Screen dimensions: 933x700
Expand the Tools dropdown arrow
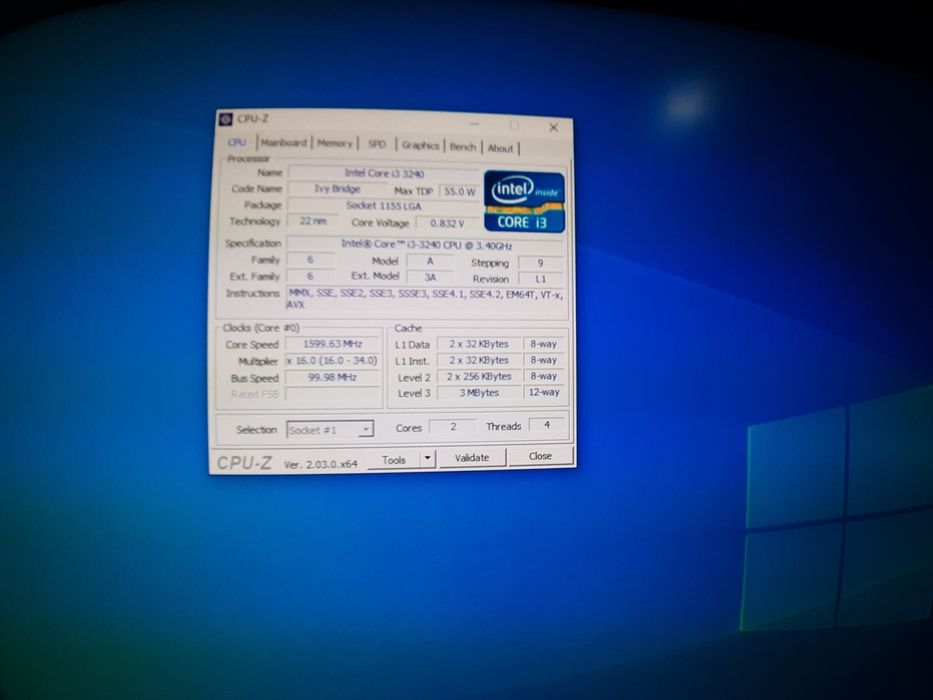(x=428, y=459)
